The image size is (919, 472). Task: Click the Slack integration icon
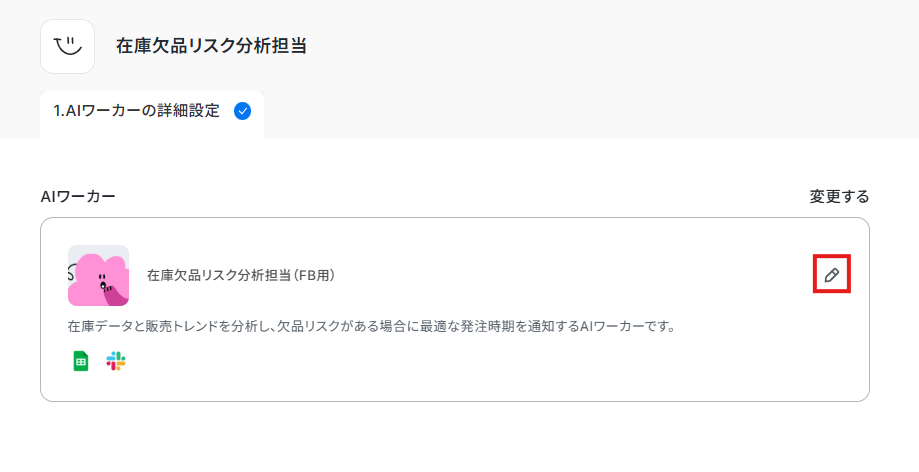[116, 361]
